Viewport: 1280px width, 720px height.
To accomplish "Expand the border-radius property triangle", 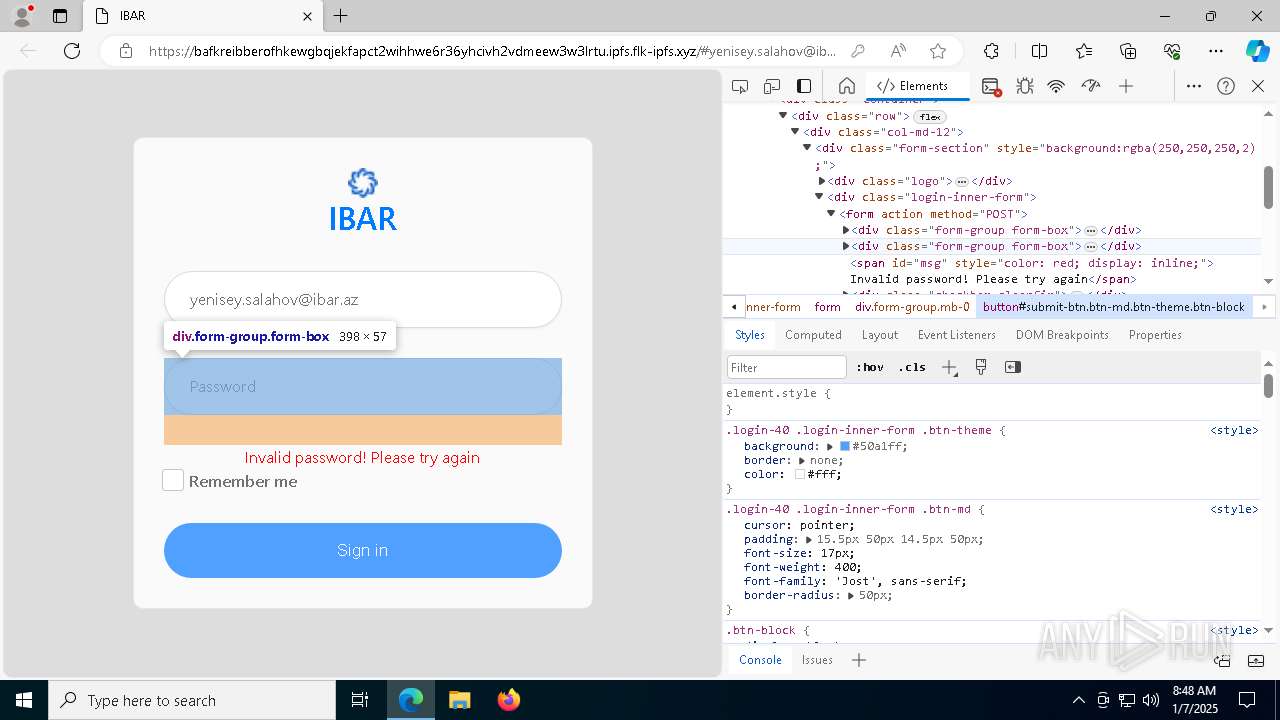I will click(850, 595).
